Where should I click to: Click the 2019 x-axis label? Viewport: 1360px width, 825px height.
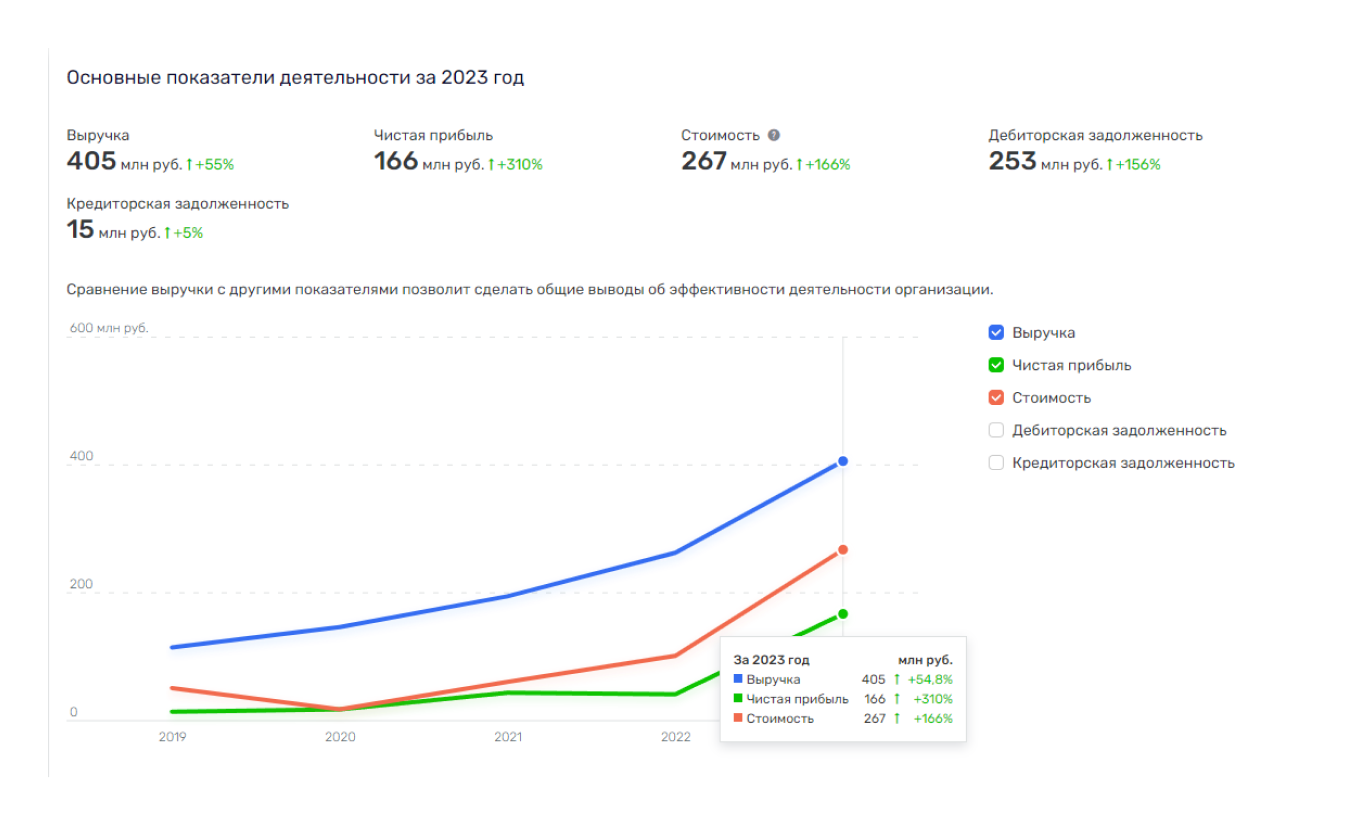pos(173,737)
